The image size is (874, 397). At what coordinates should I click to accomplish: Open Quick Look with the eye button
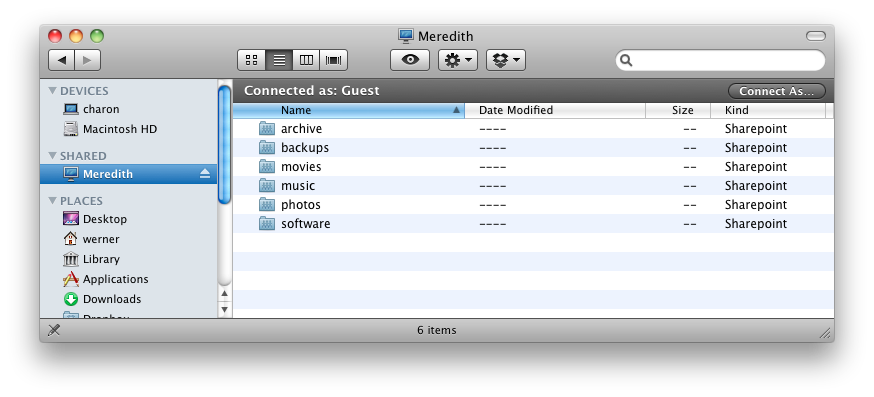click(410, 60)
